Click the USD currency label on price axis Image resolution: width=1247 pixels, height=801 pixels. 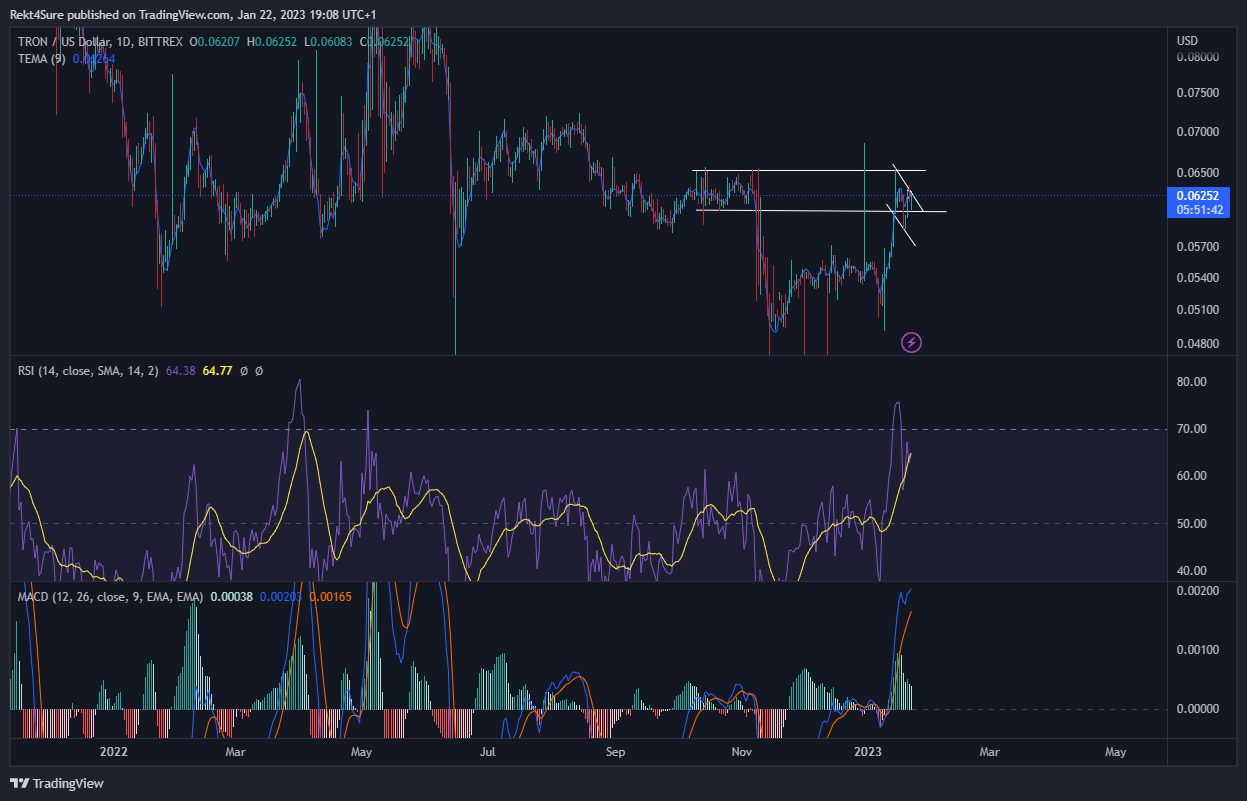pyautogui.click(x=1188, y=41)
